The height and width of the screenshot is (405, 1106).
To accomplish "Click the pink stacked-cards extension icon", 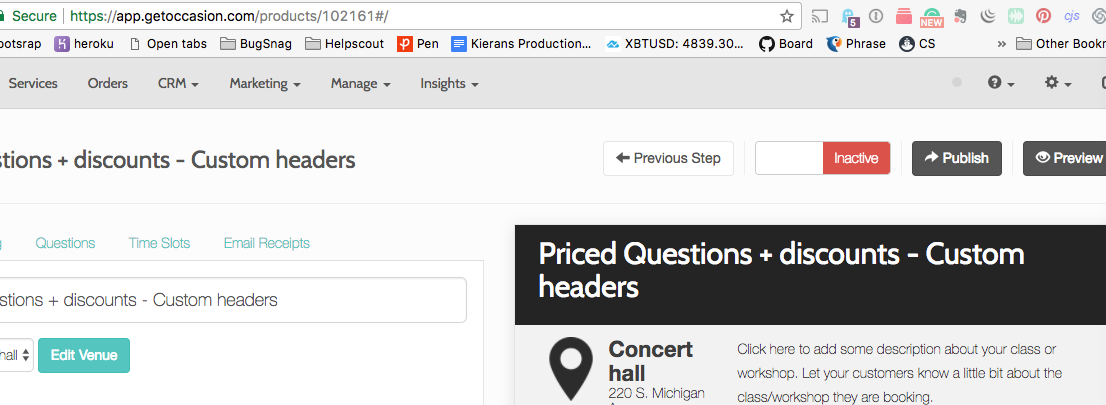I will coord(904,16).
